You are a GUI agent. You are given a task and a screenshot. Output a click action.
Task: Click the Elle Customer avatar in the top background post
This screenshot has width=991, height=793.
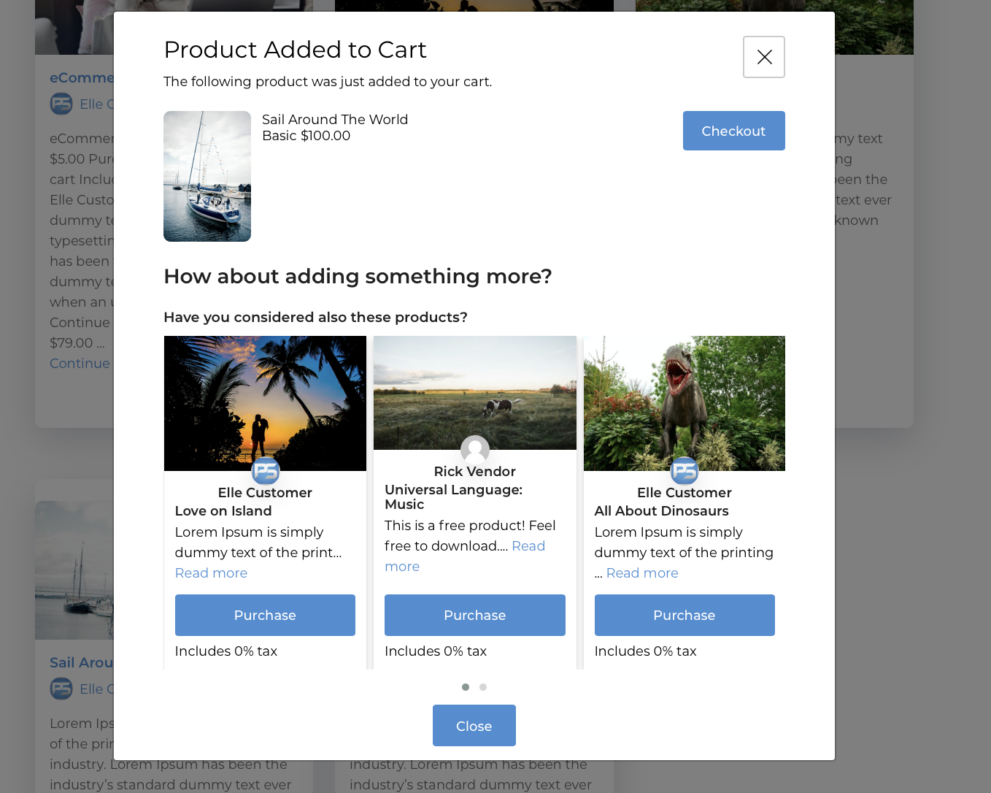[x=61, y=103]
